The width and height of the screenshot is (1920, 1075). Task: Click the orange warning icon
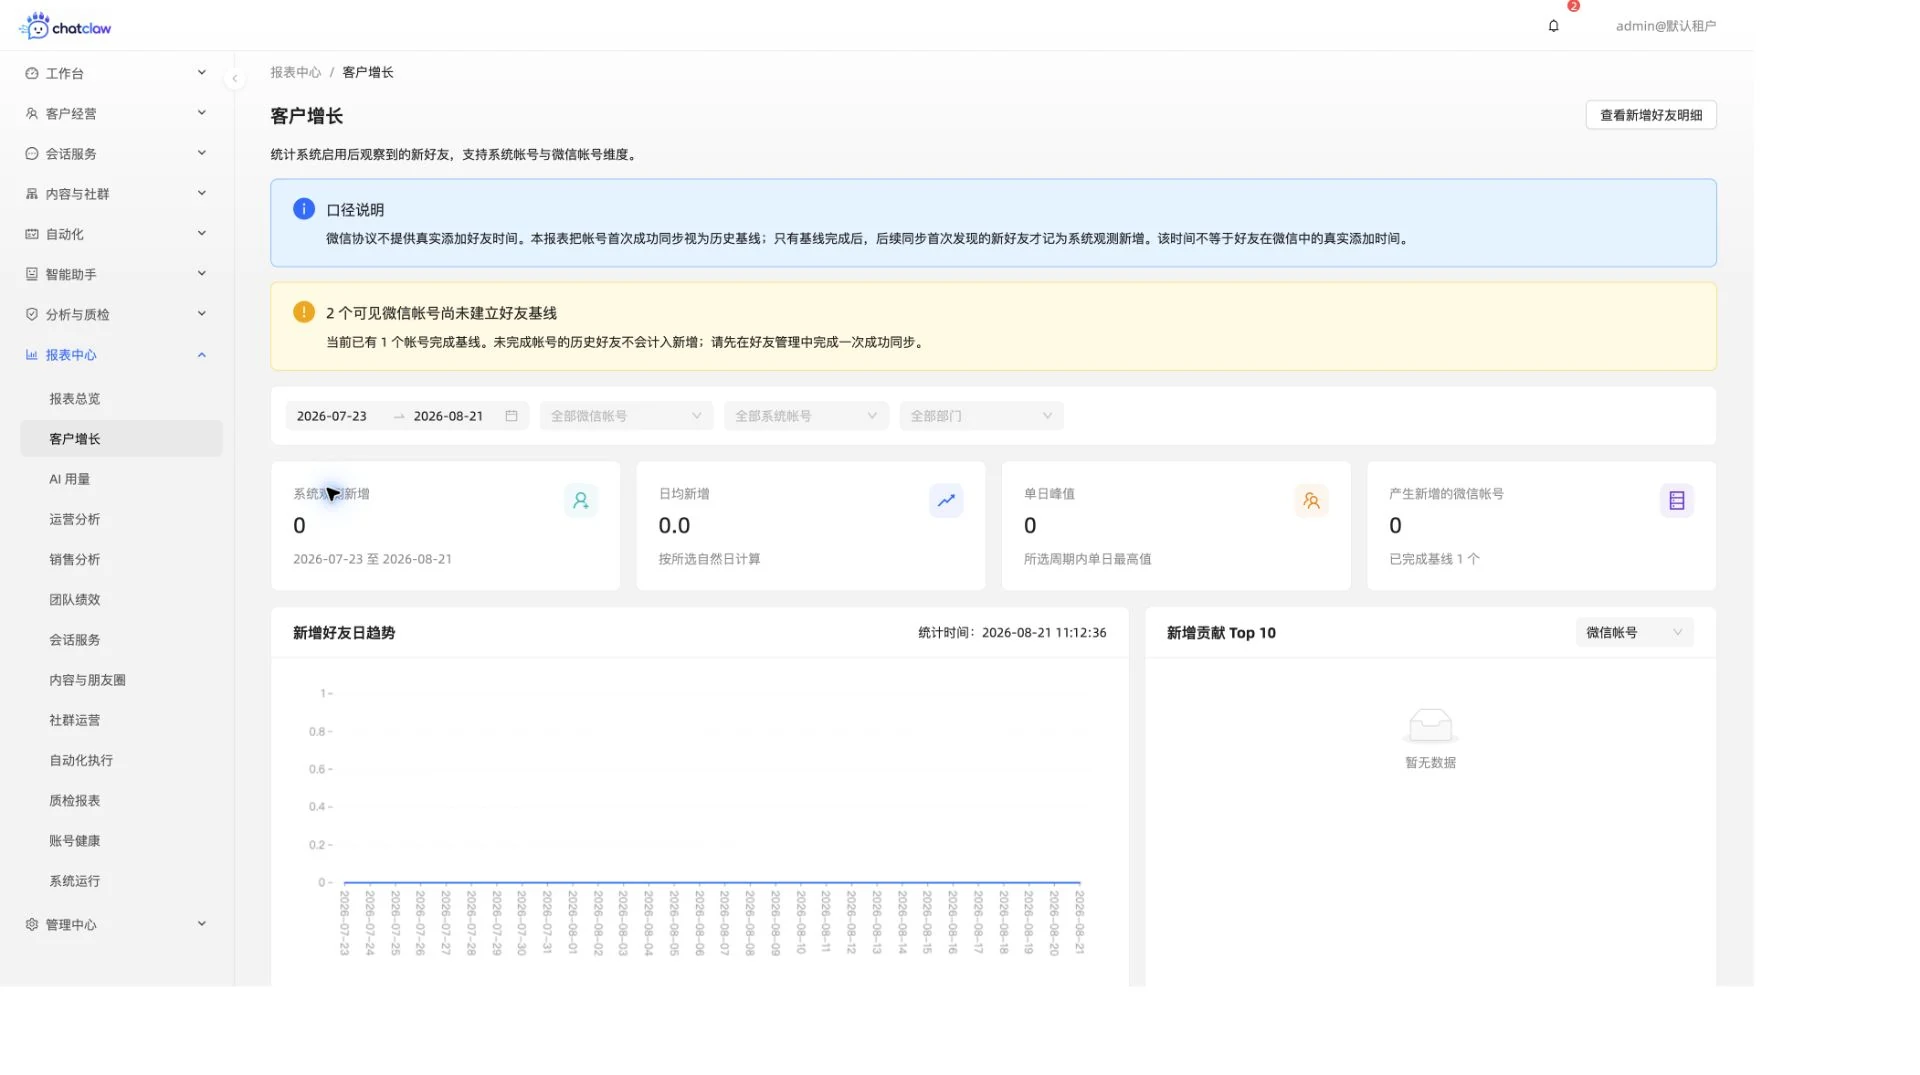click(304, 312)
